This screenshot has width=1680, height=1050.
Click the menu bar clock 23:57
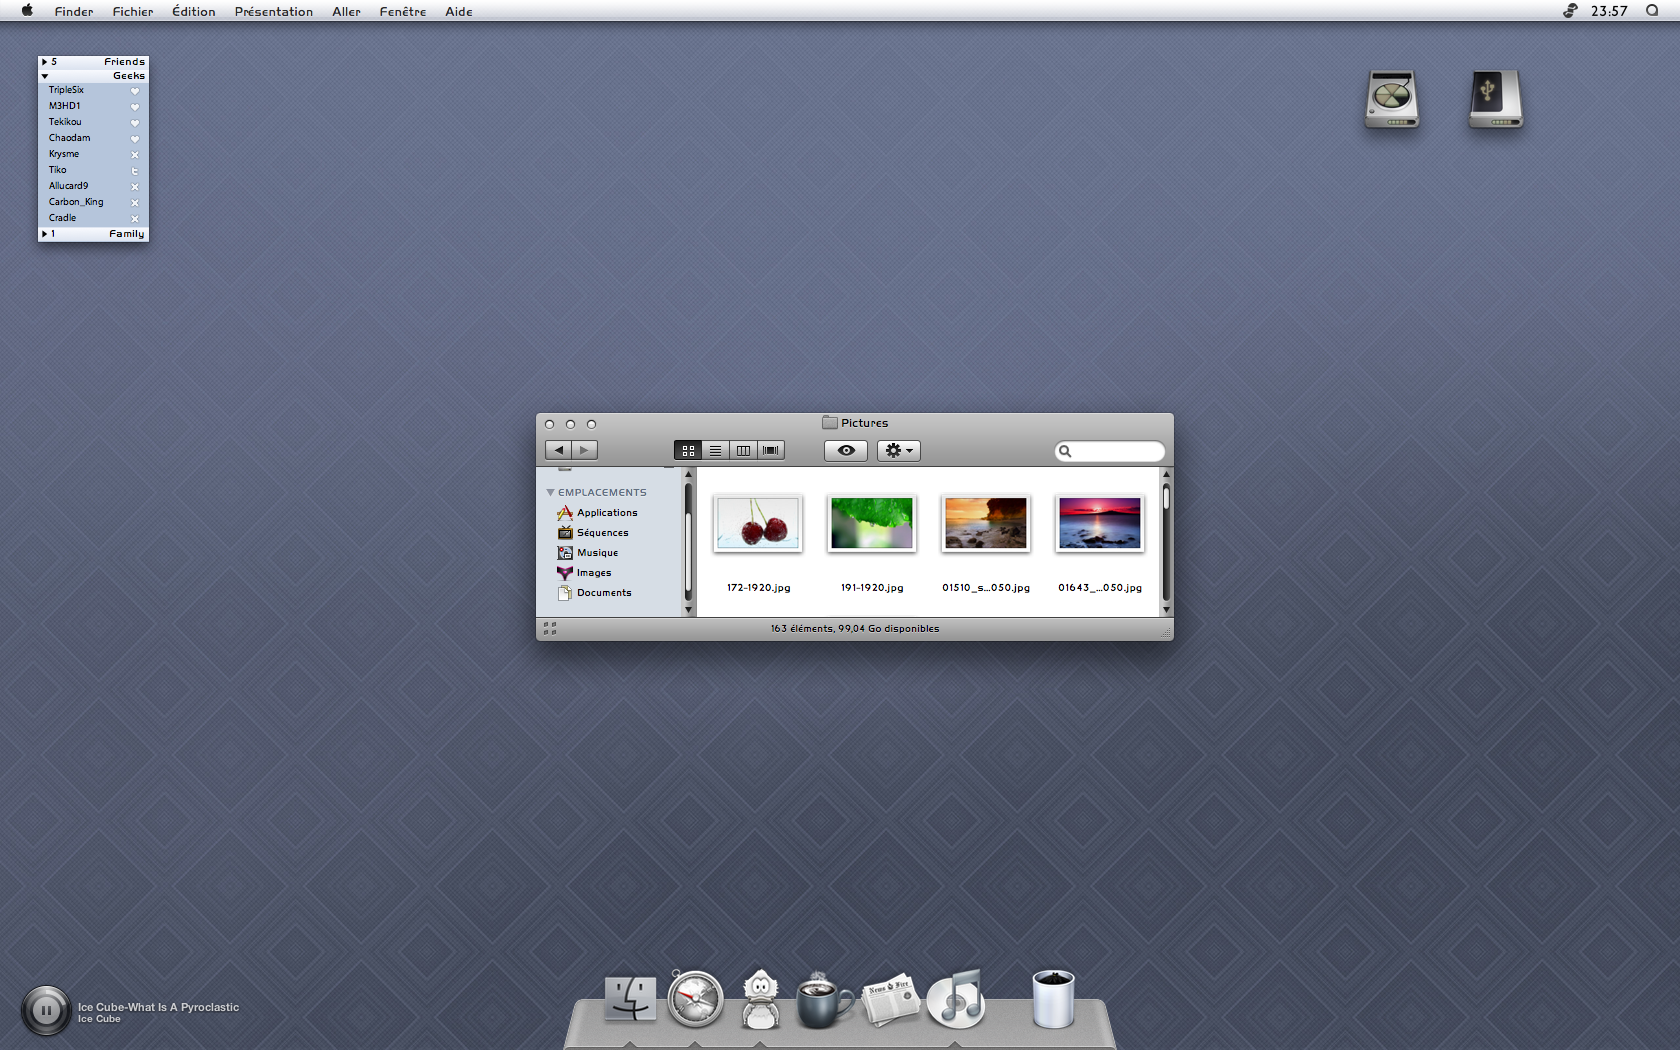[1609, 11]
